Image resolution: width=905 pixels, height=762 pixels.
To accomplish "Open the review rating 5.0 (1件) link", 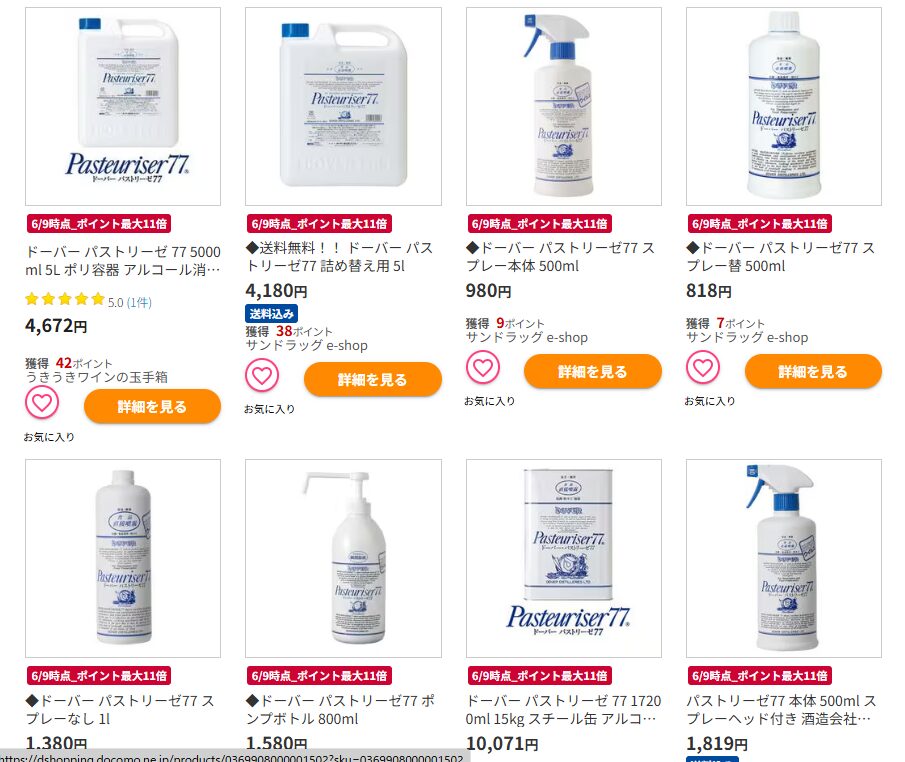I will point(129,302).
